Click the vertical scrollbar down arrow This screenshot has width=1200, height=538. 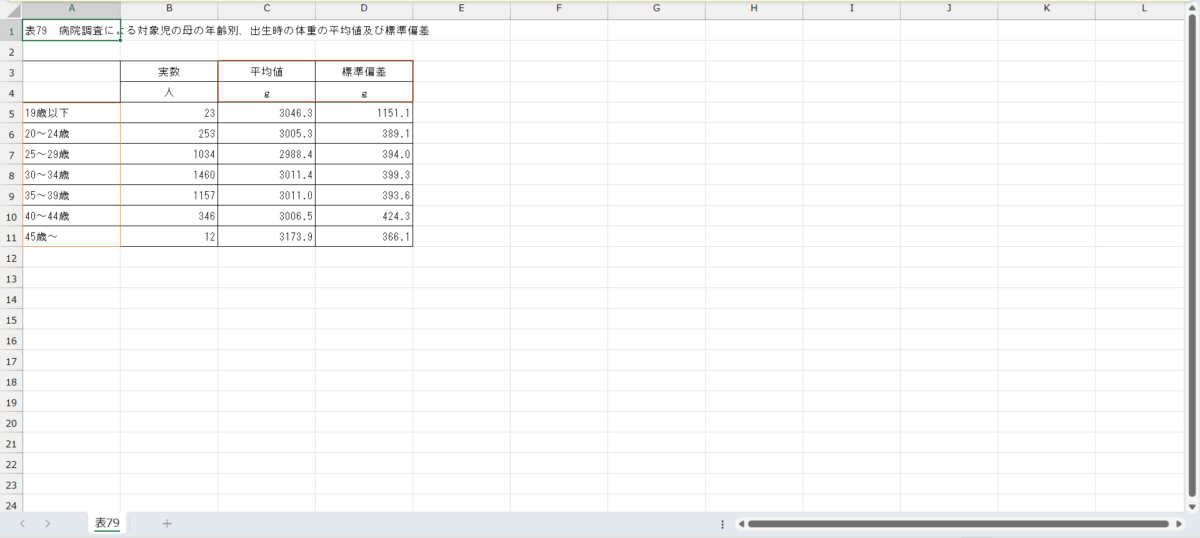(x=1191, y=507)
